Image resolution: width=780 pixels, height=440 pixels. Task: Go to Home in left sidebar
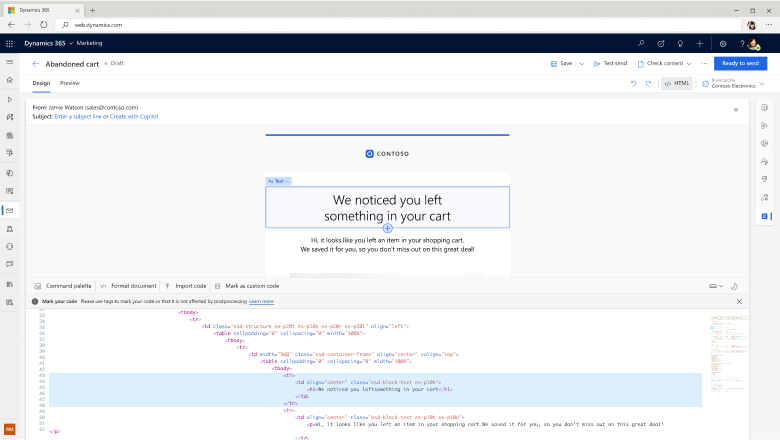9,80
